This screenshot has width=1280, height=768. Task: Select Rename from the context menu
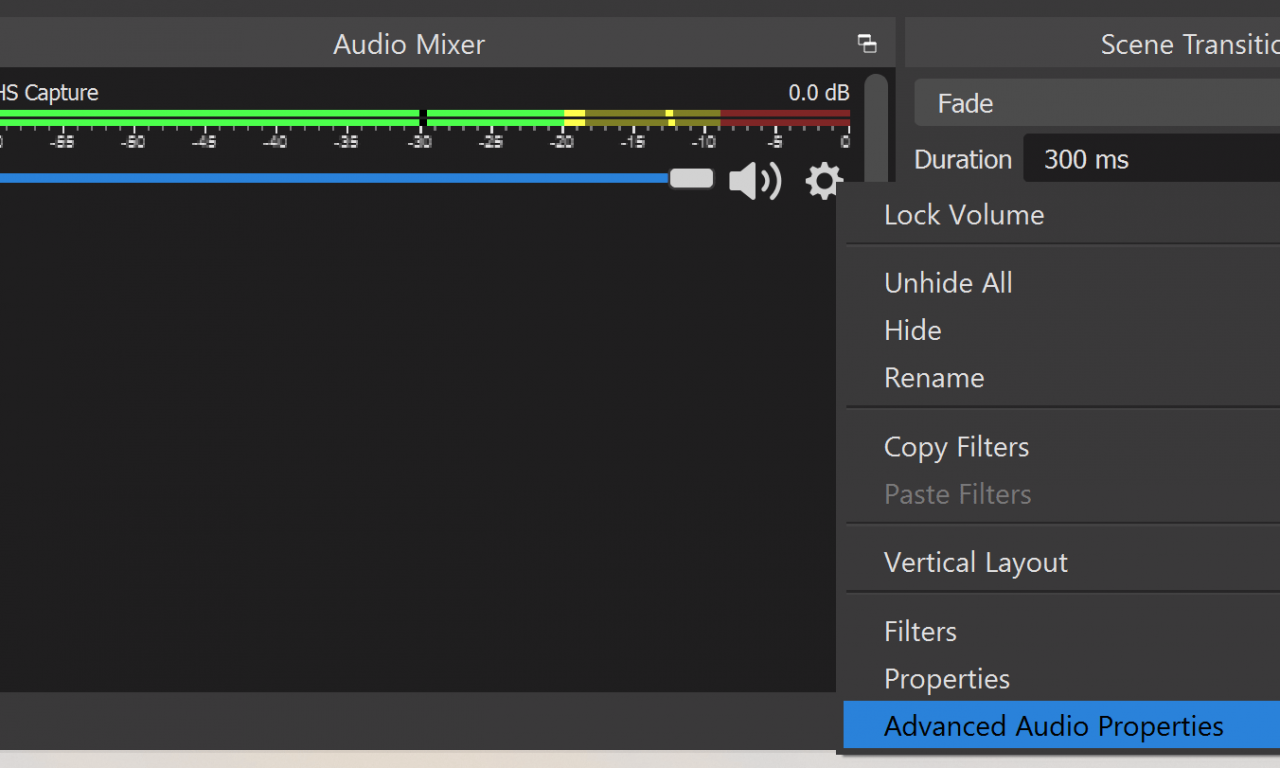(x=934, y=378)
